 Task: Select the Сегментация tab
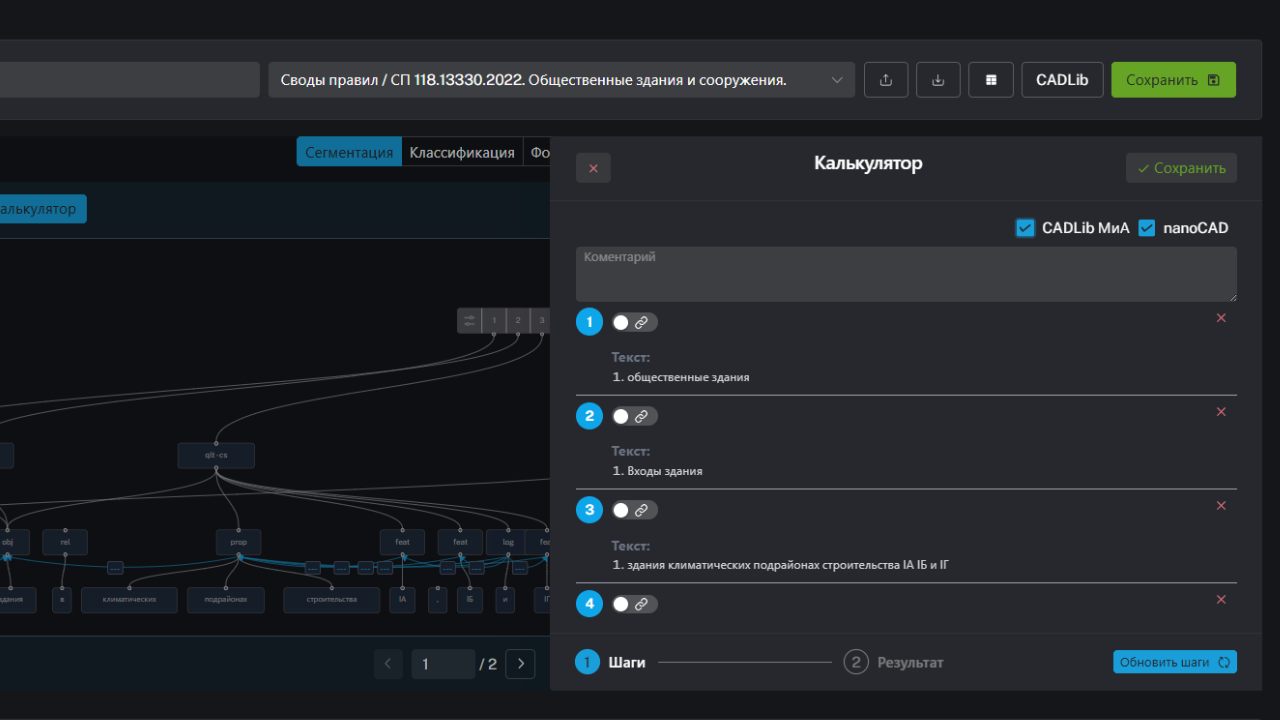pyautogui.click(x=349, y=152)
